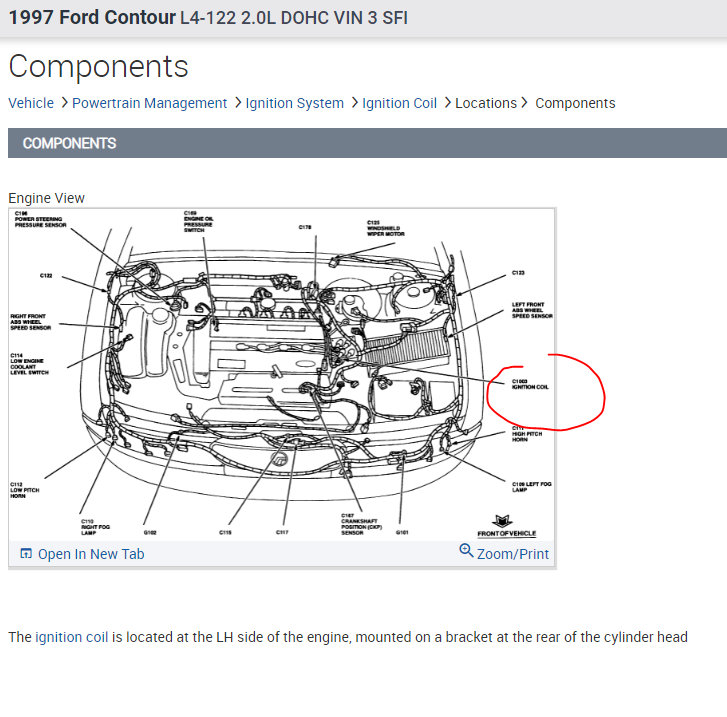Click the engine view diagram image

pos(282,375)
